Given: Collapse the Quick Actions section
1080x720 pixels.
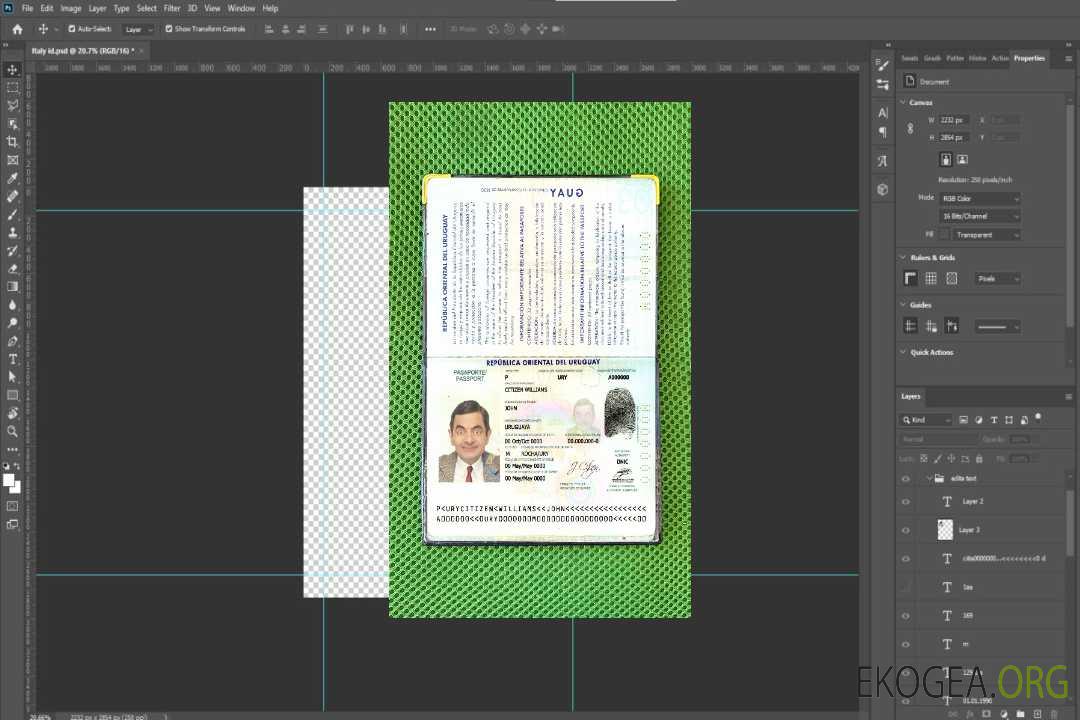Looking at the screenshot, I should coord(903,352).
